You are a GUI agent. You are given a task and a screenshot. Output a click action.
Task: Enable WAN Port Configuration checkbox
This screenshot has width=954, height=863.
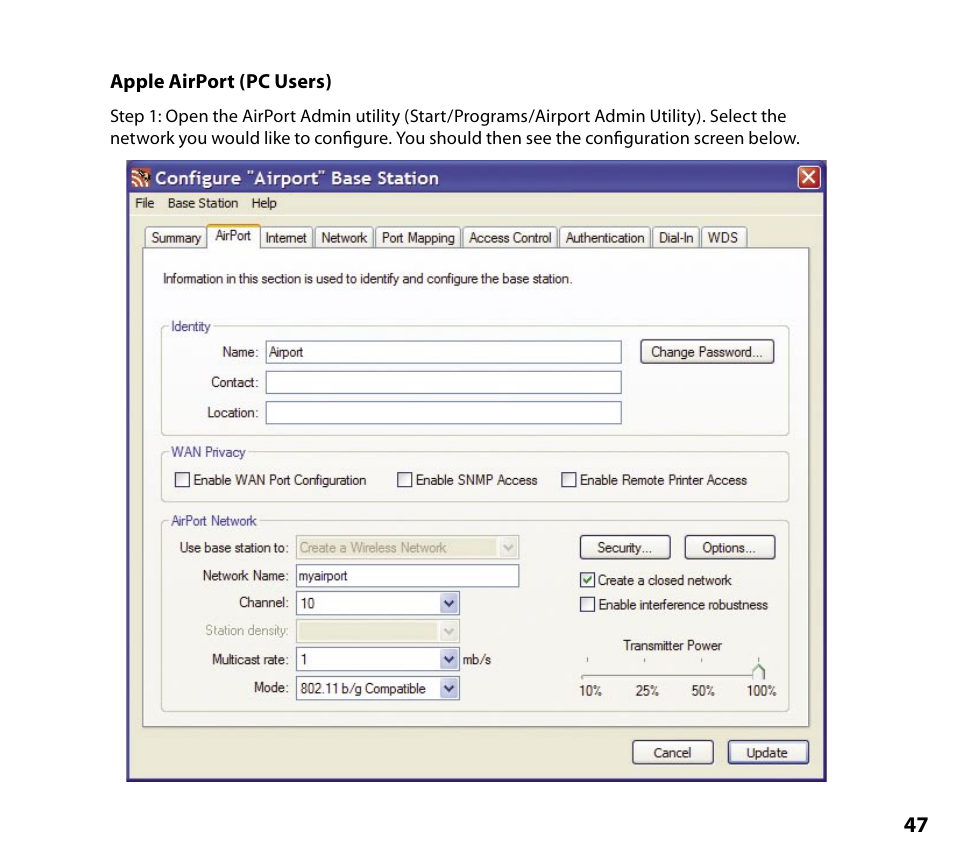click(182, 480)
